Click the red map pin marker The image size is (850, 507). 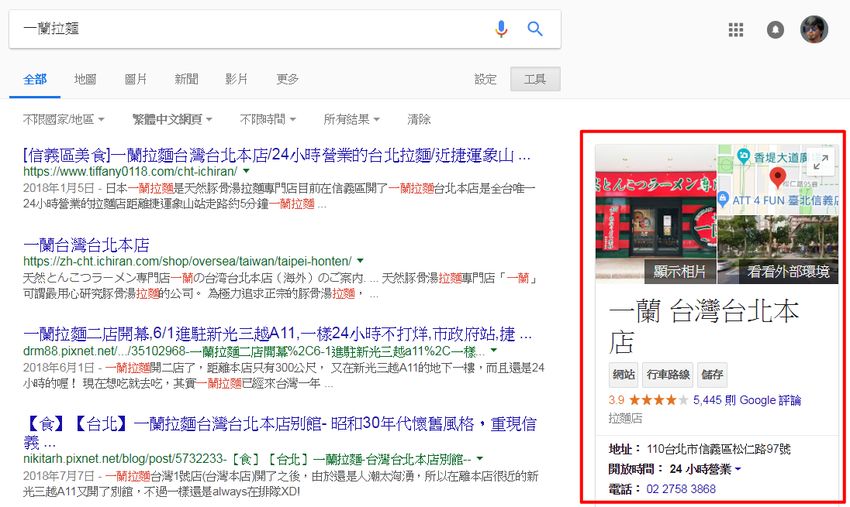point(777,177)
